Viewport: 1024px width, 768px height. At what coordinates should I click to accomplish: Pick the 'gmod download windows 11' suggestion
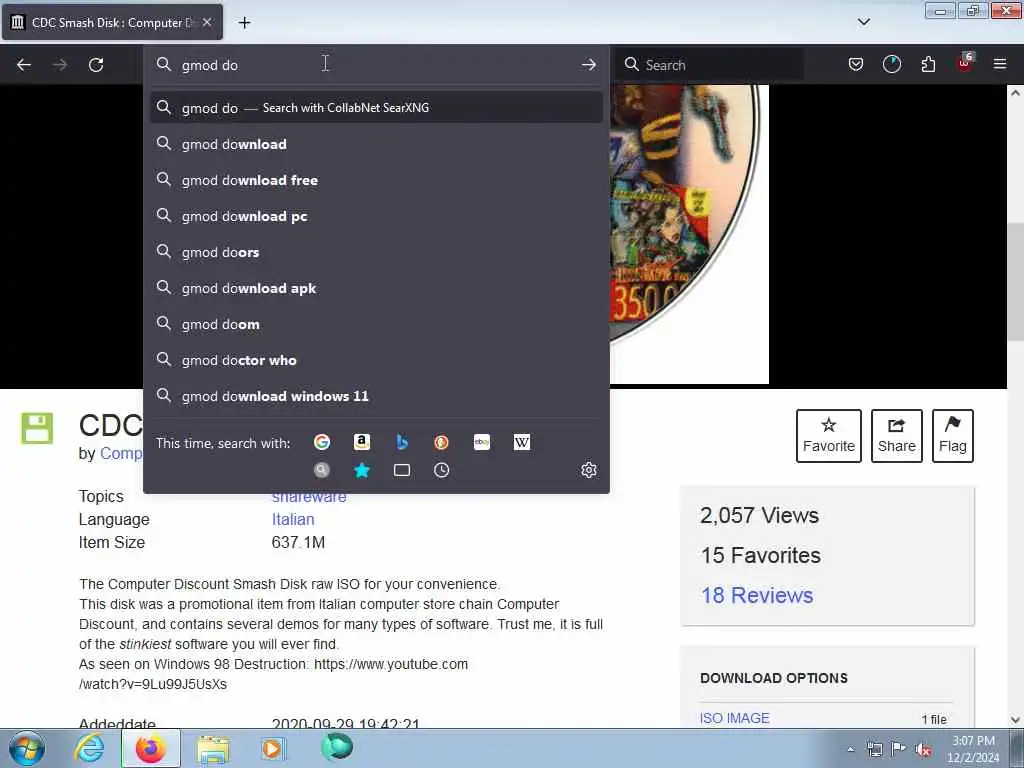376,395
